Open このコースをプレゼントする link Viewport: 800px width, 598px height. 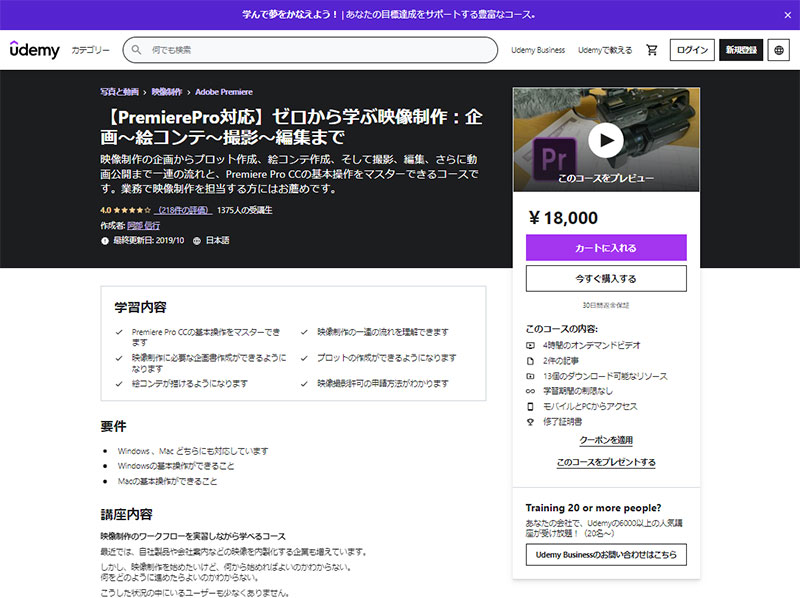coord(606,462)
